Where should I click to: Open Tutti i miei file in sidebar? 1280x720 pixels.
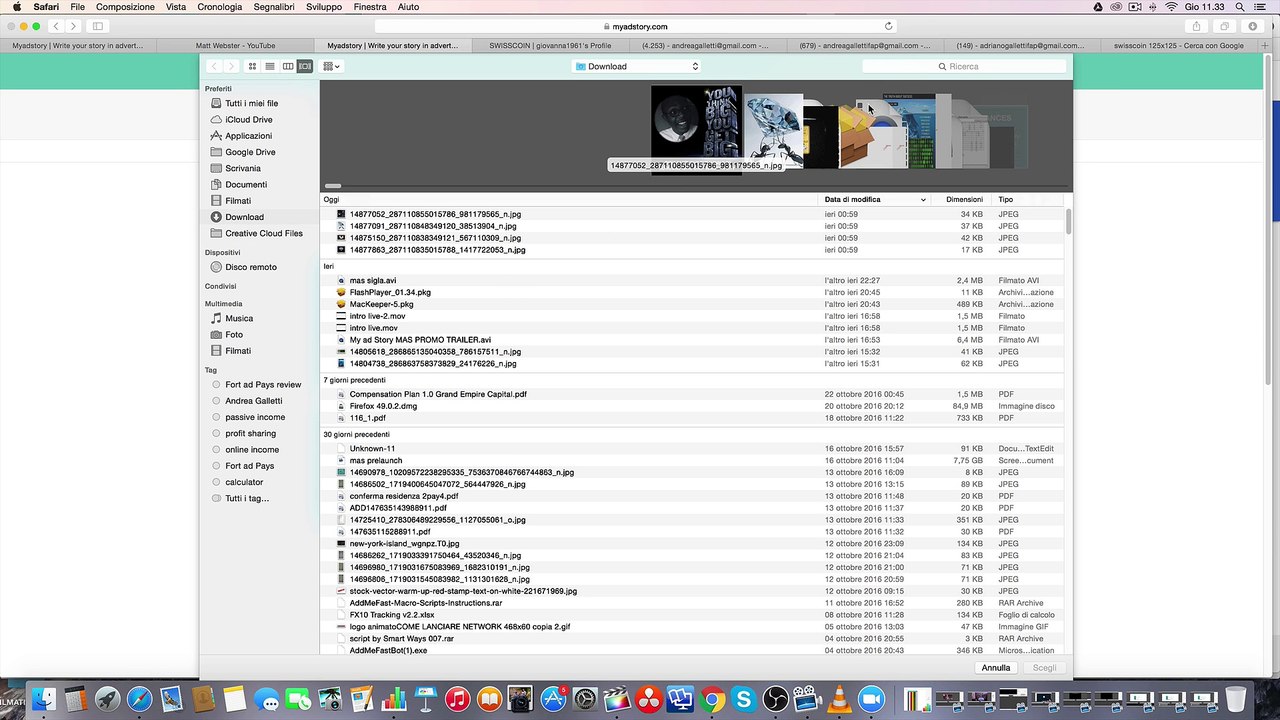pos(251,103)
